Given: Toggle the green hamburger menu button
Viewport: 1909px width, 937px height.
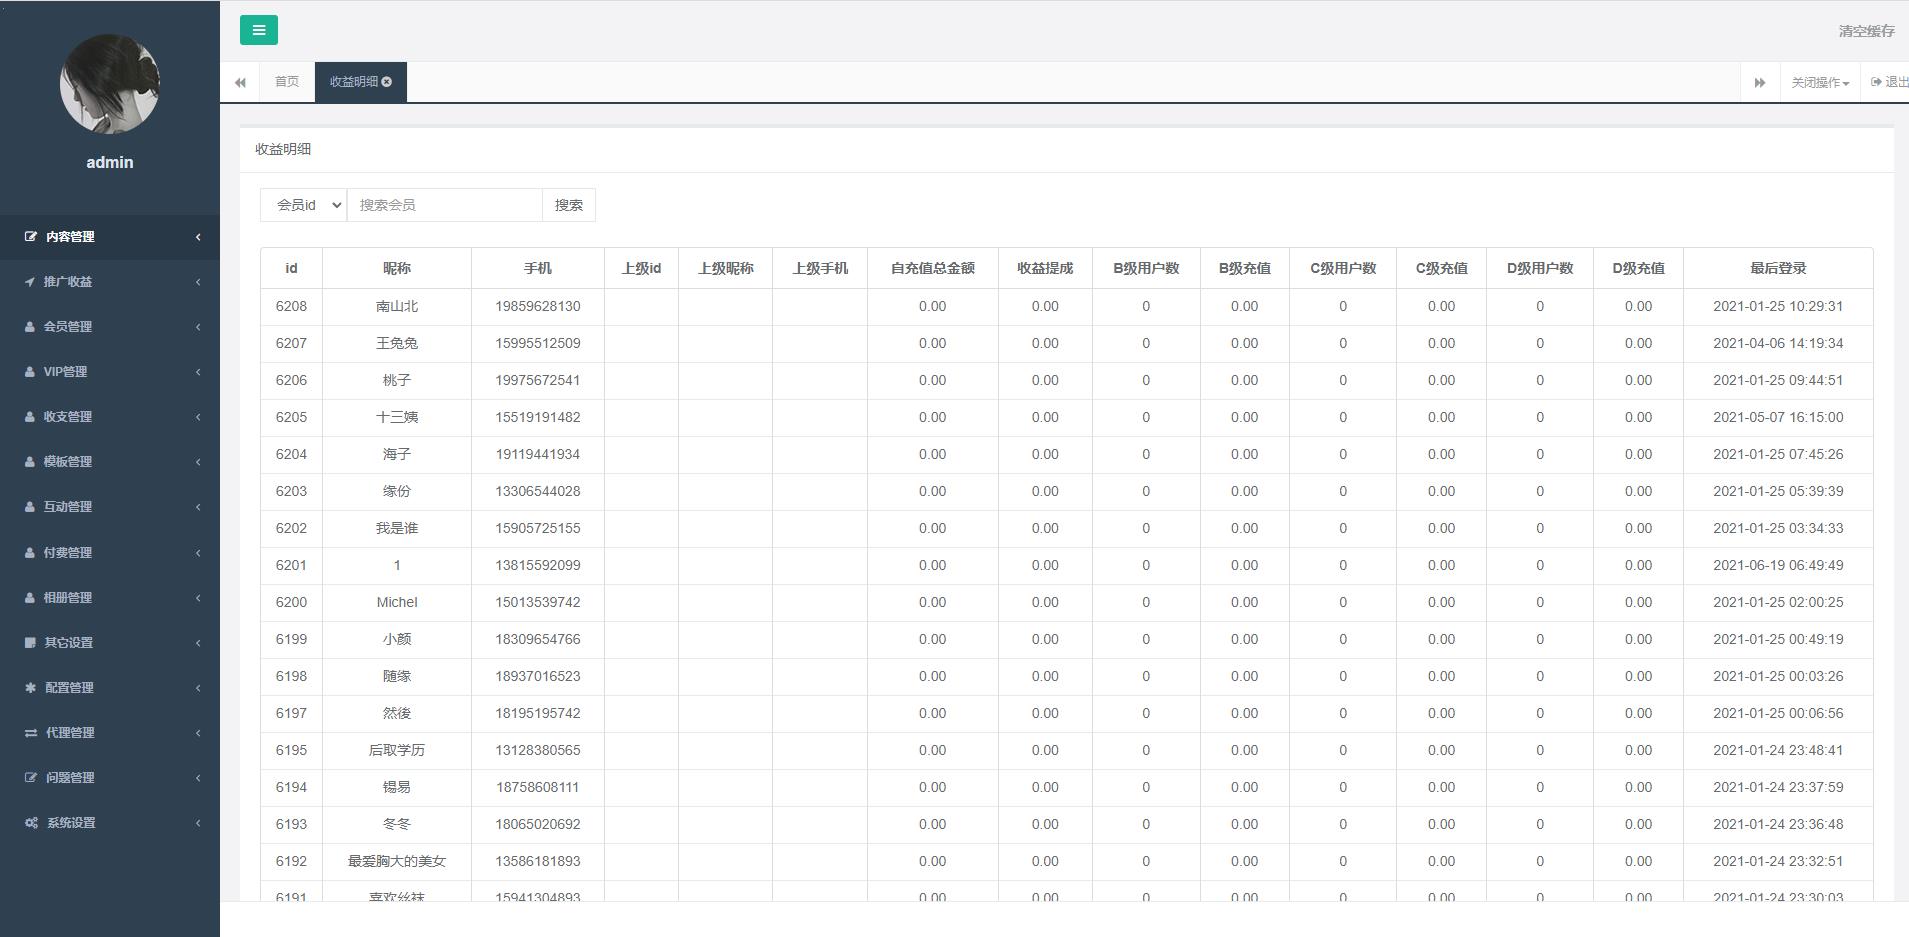Looking at the screenshot, I should click(x=258, y=30).
